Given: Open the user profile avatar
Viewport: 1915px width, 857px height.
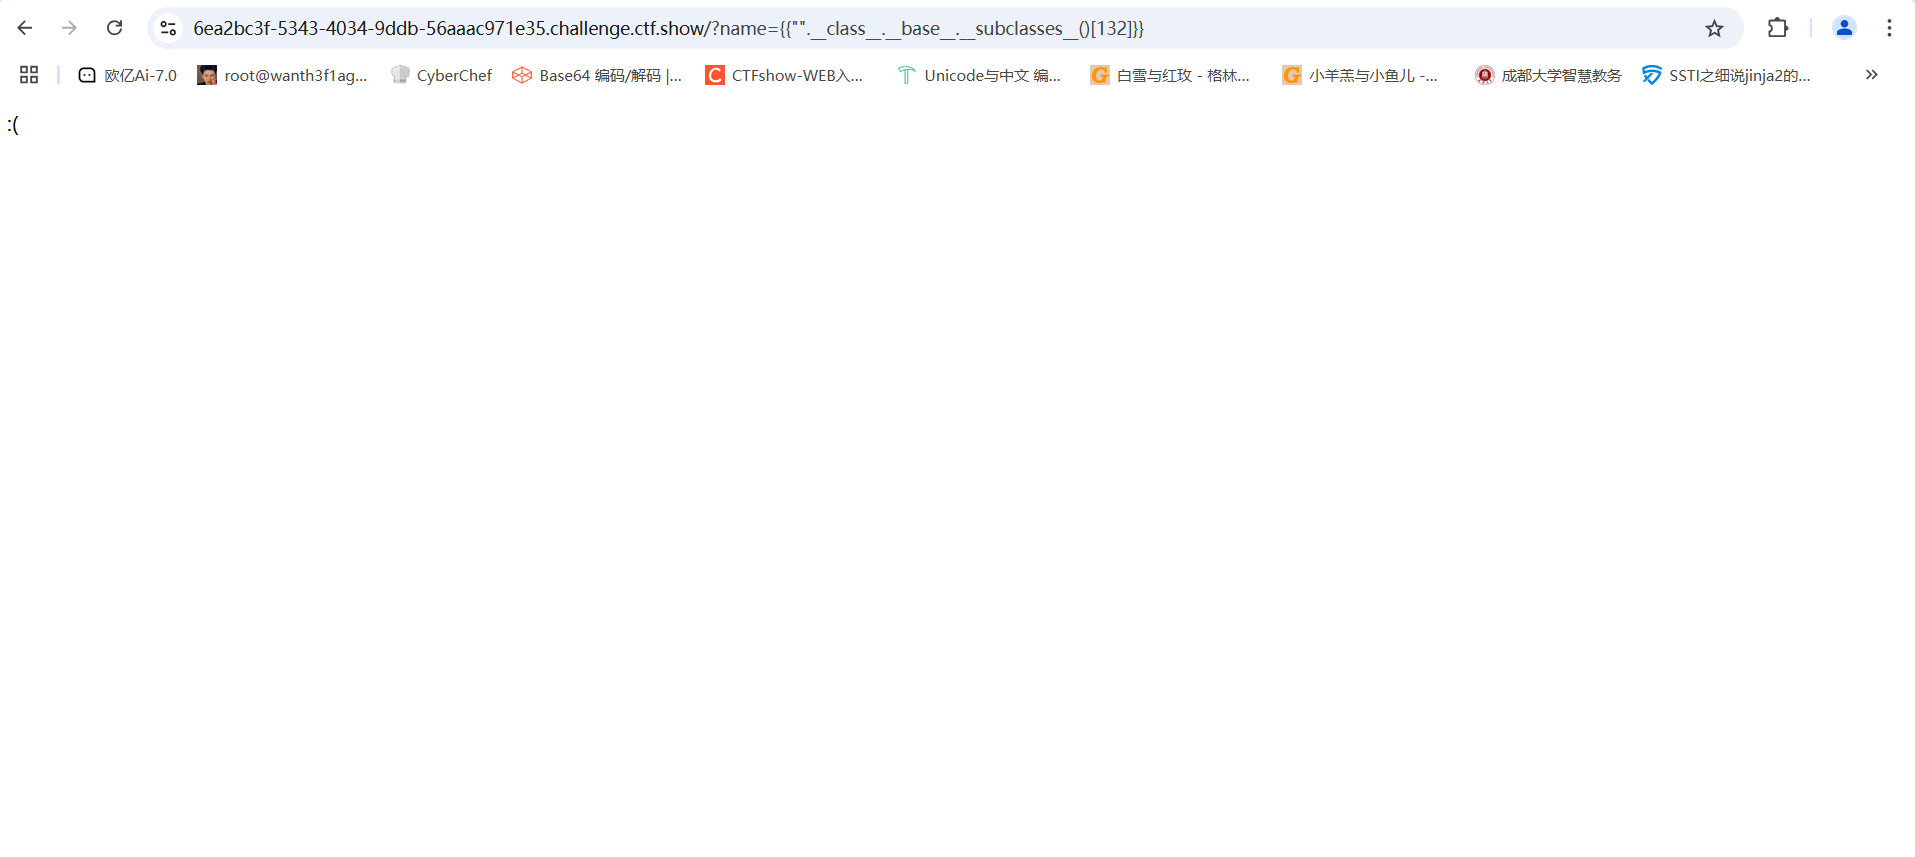Looking at the screenshot, I should tap(1843, 28).
